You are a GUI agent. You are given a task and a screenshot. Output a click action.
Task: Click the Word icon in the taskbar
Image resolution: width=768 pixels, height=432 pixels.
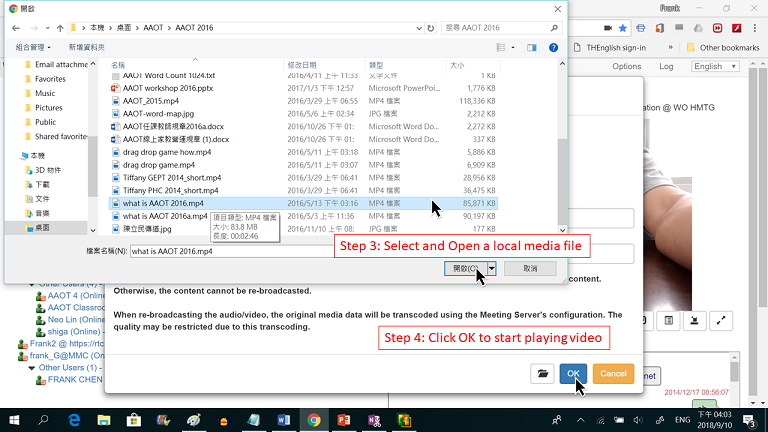pyautogui.click(x=284, y=419)
